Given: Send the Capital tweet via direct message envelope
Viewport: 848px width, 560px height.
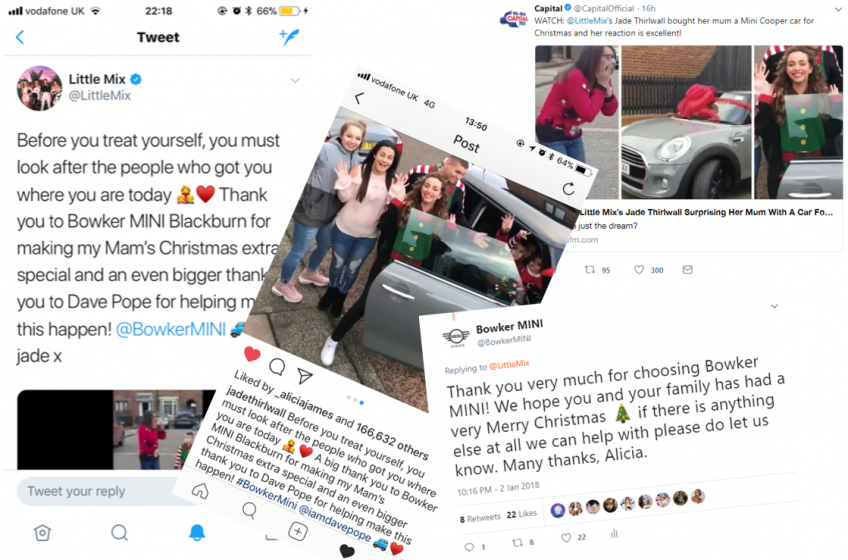Looking at the screenshot, I should click(x=687, y=269).
